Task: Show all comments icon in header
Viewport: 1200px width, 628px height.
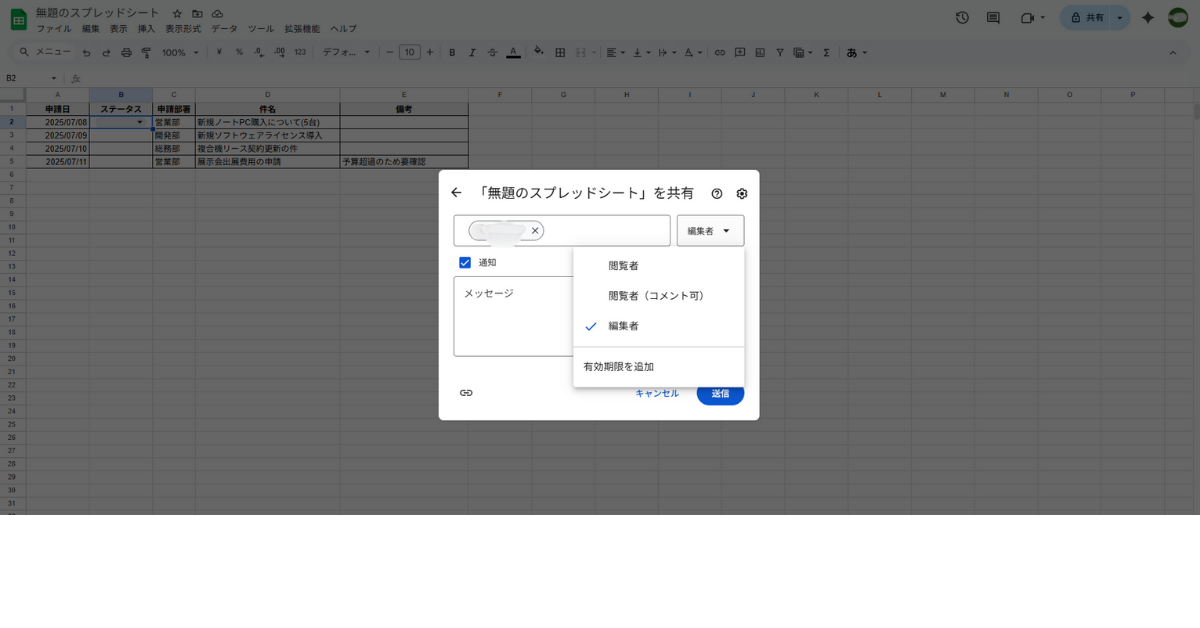Action: click(x=993, y=18)
